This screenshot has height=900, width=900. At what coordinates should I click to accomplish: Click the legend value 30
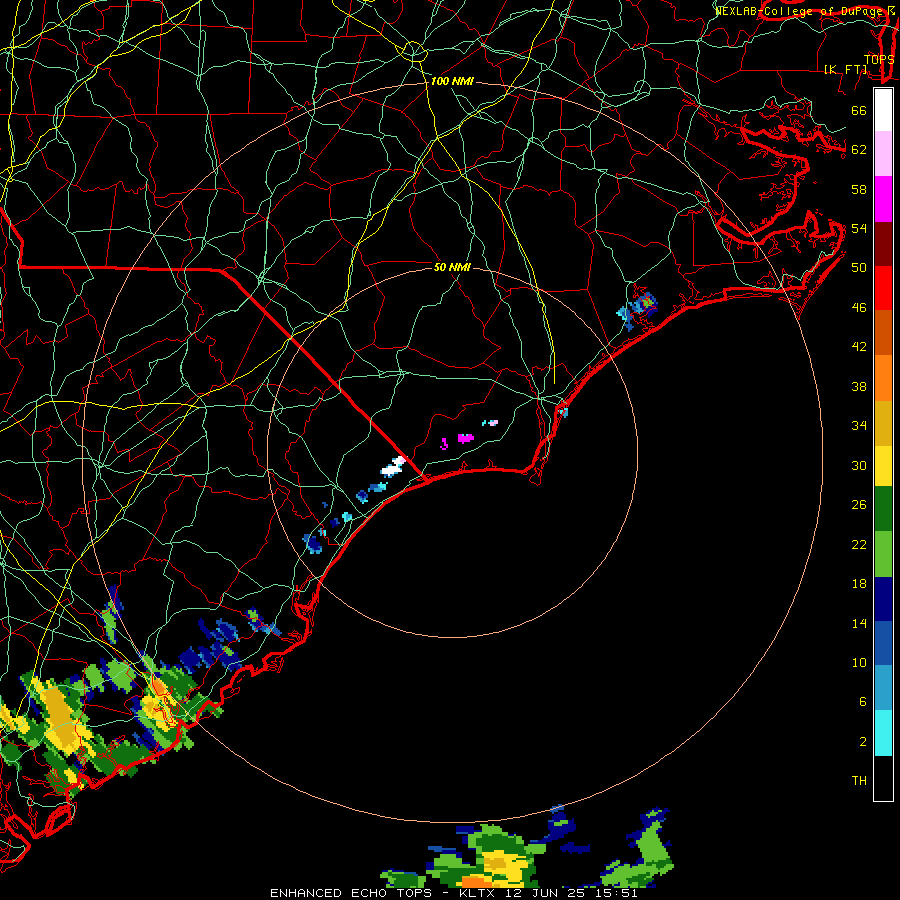point(859,465)
